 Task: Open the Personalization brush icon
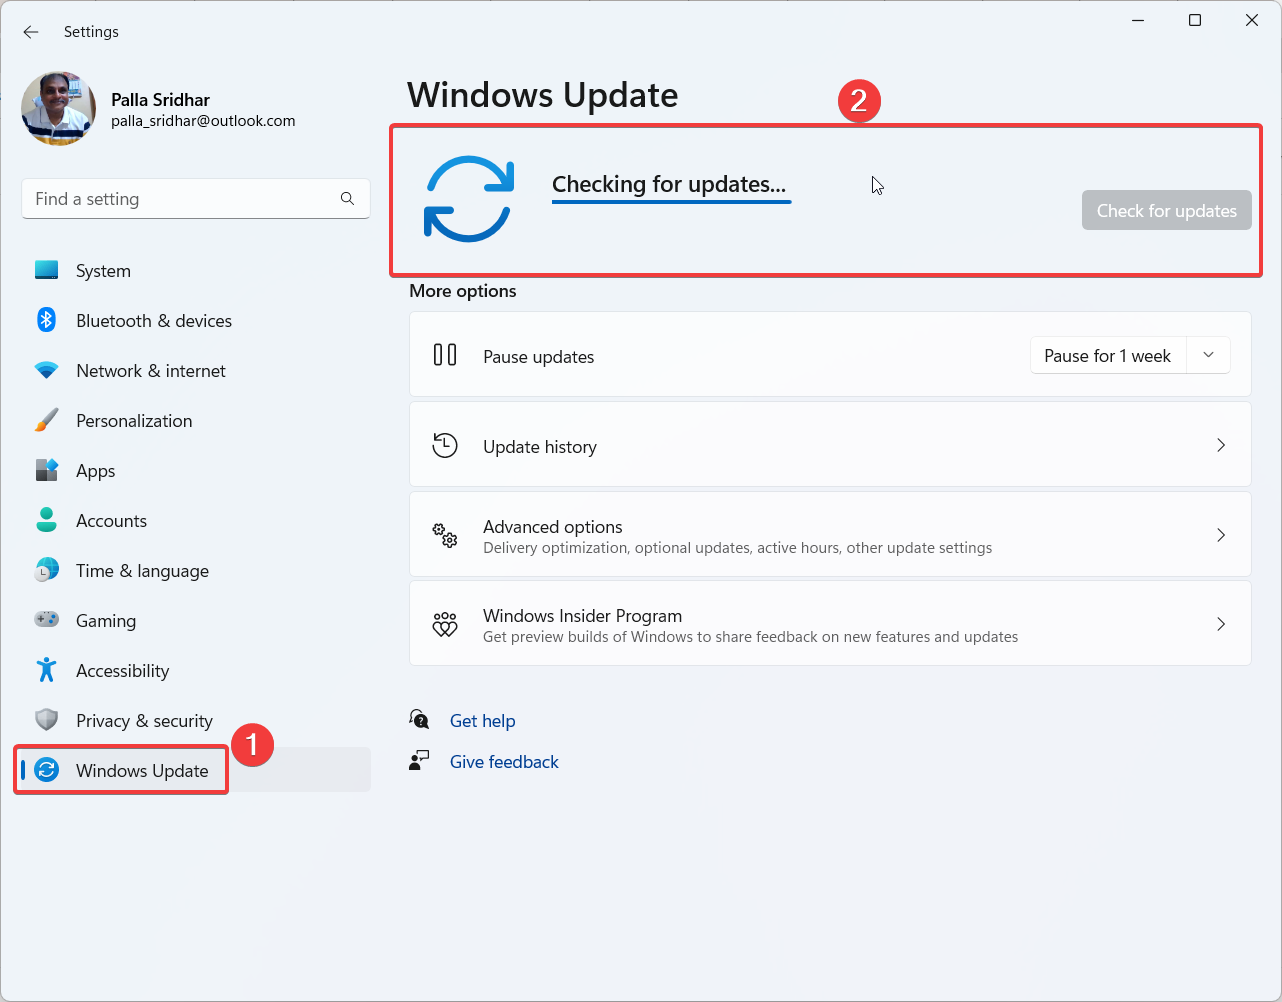(x=46, y=420)
